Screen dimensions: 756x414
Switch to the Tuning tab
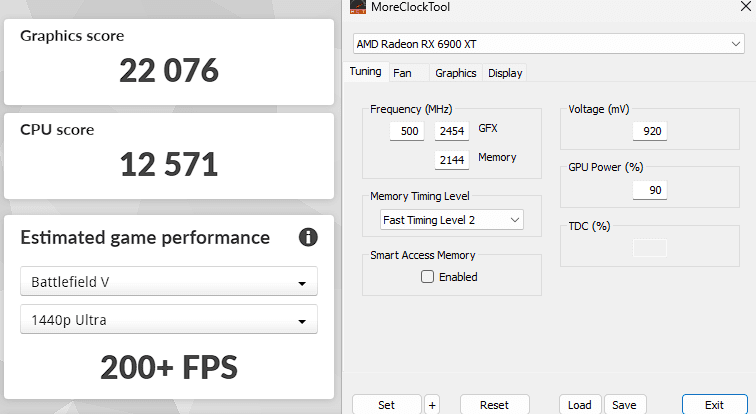point(365,72)
